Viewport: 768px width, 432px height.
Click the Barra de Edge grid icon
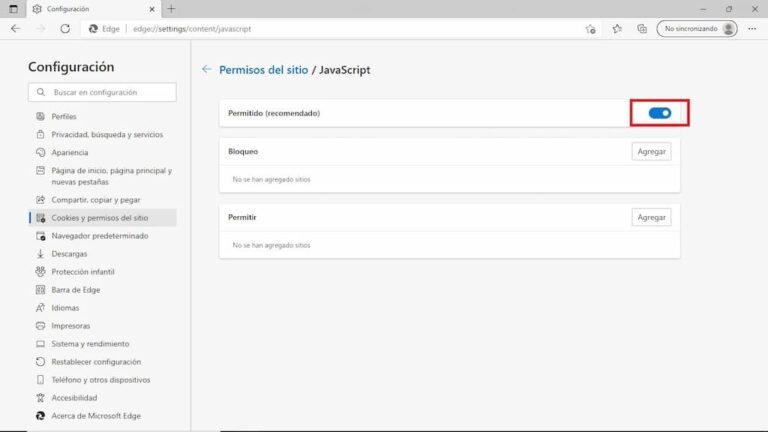tap(40, 290)
